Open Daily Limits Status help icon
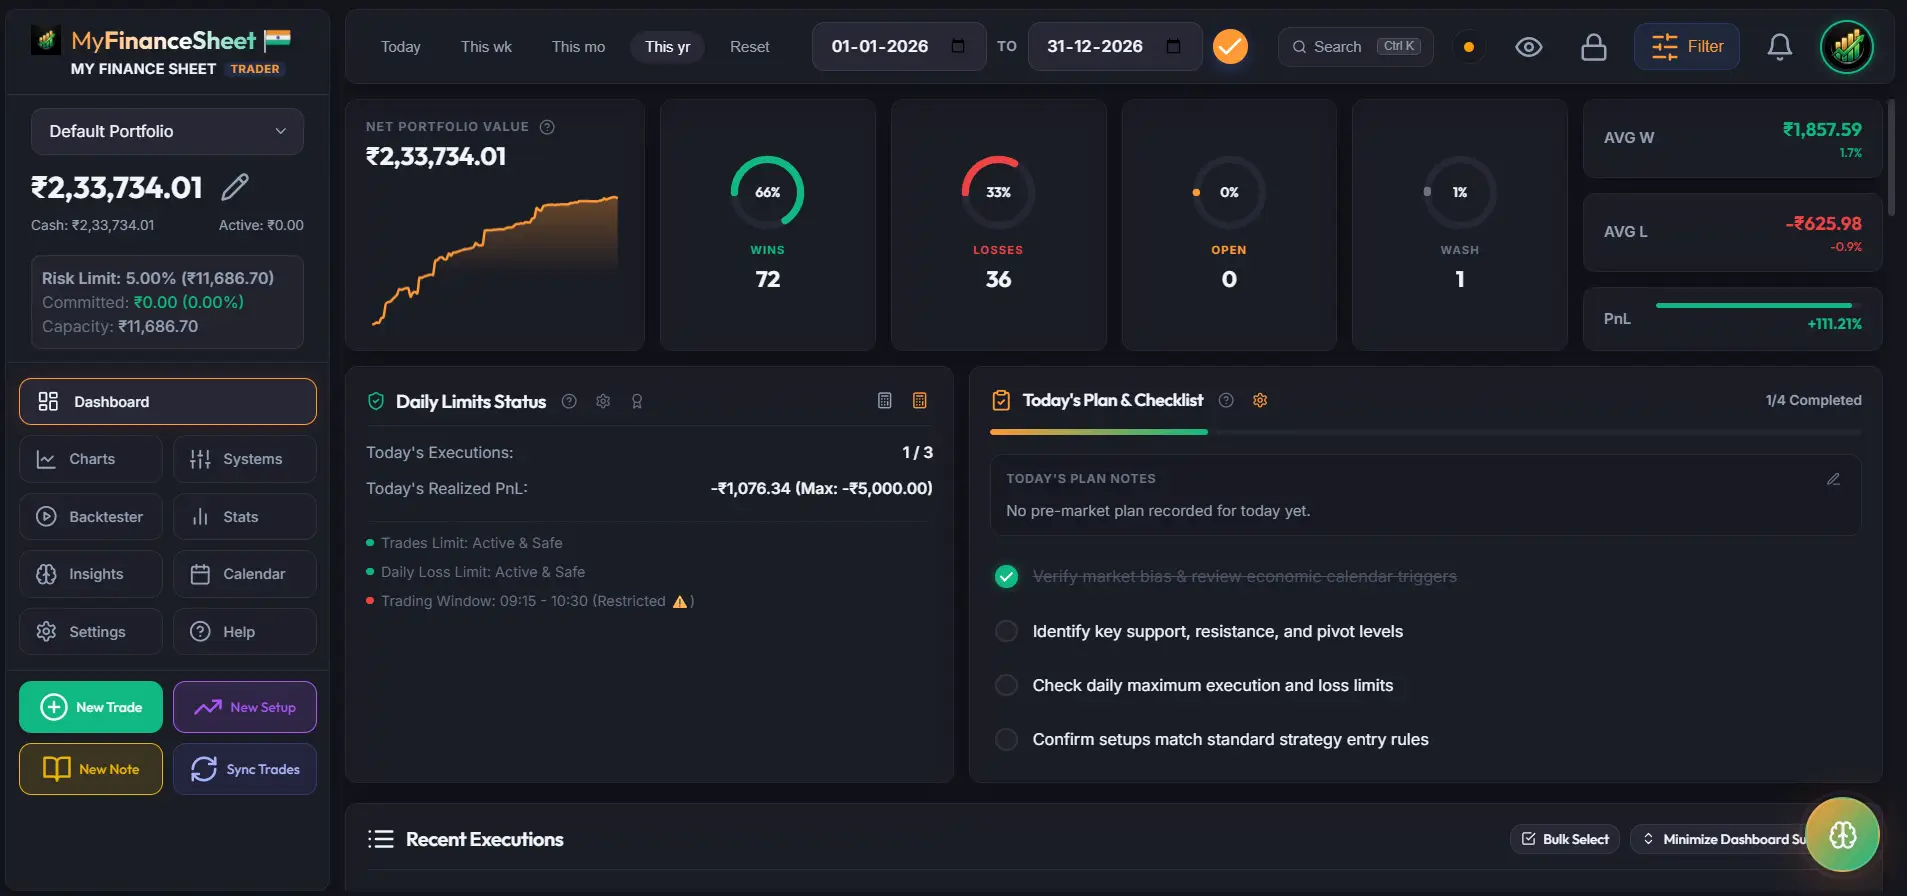 click(x=569, y=401)
